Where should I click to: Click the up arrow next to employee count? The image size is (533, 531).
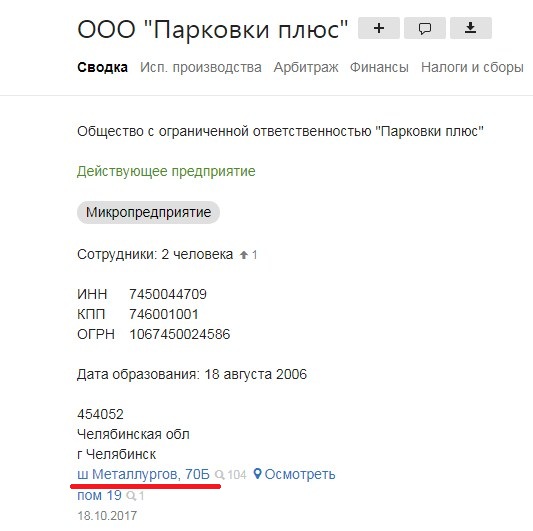244,255
